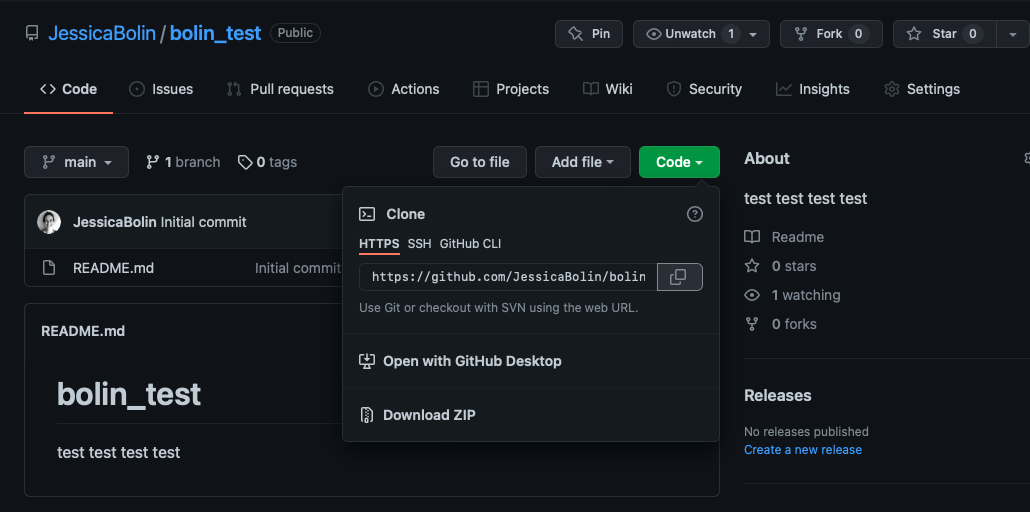
Task: Open the main branch dropdown
Action: tap(77, 162)
